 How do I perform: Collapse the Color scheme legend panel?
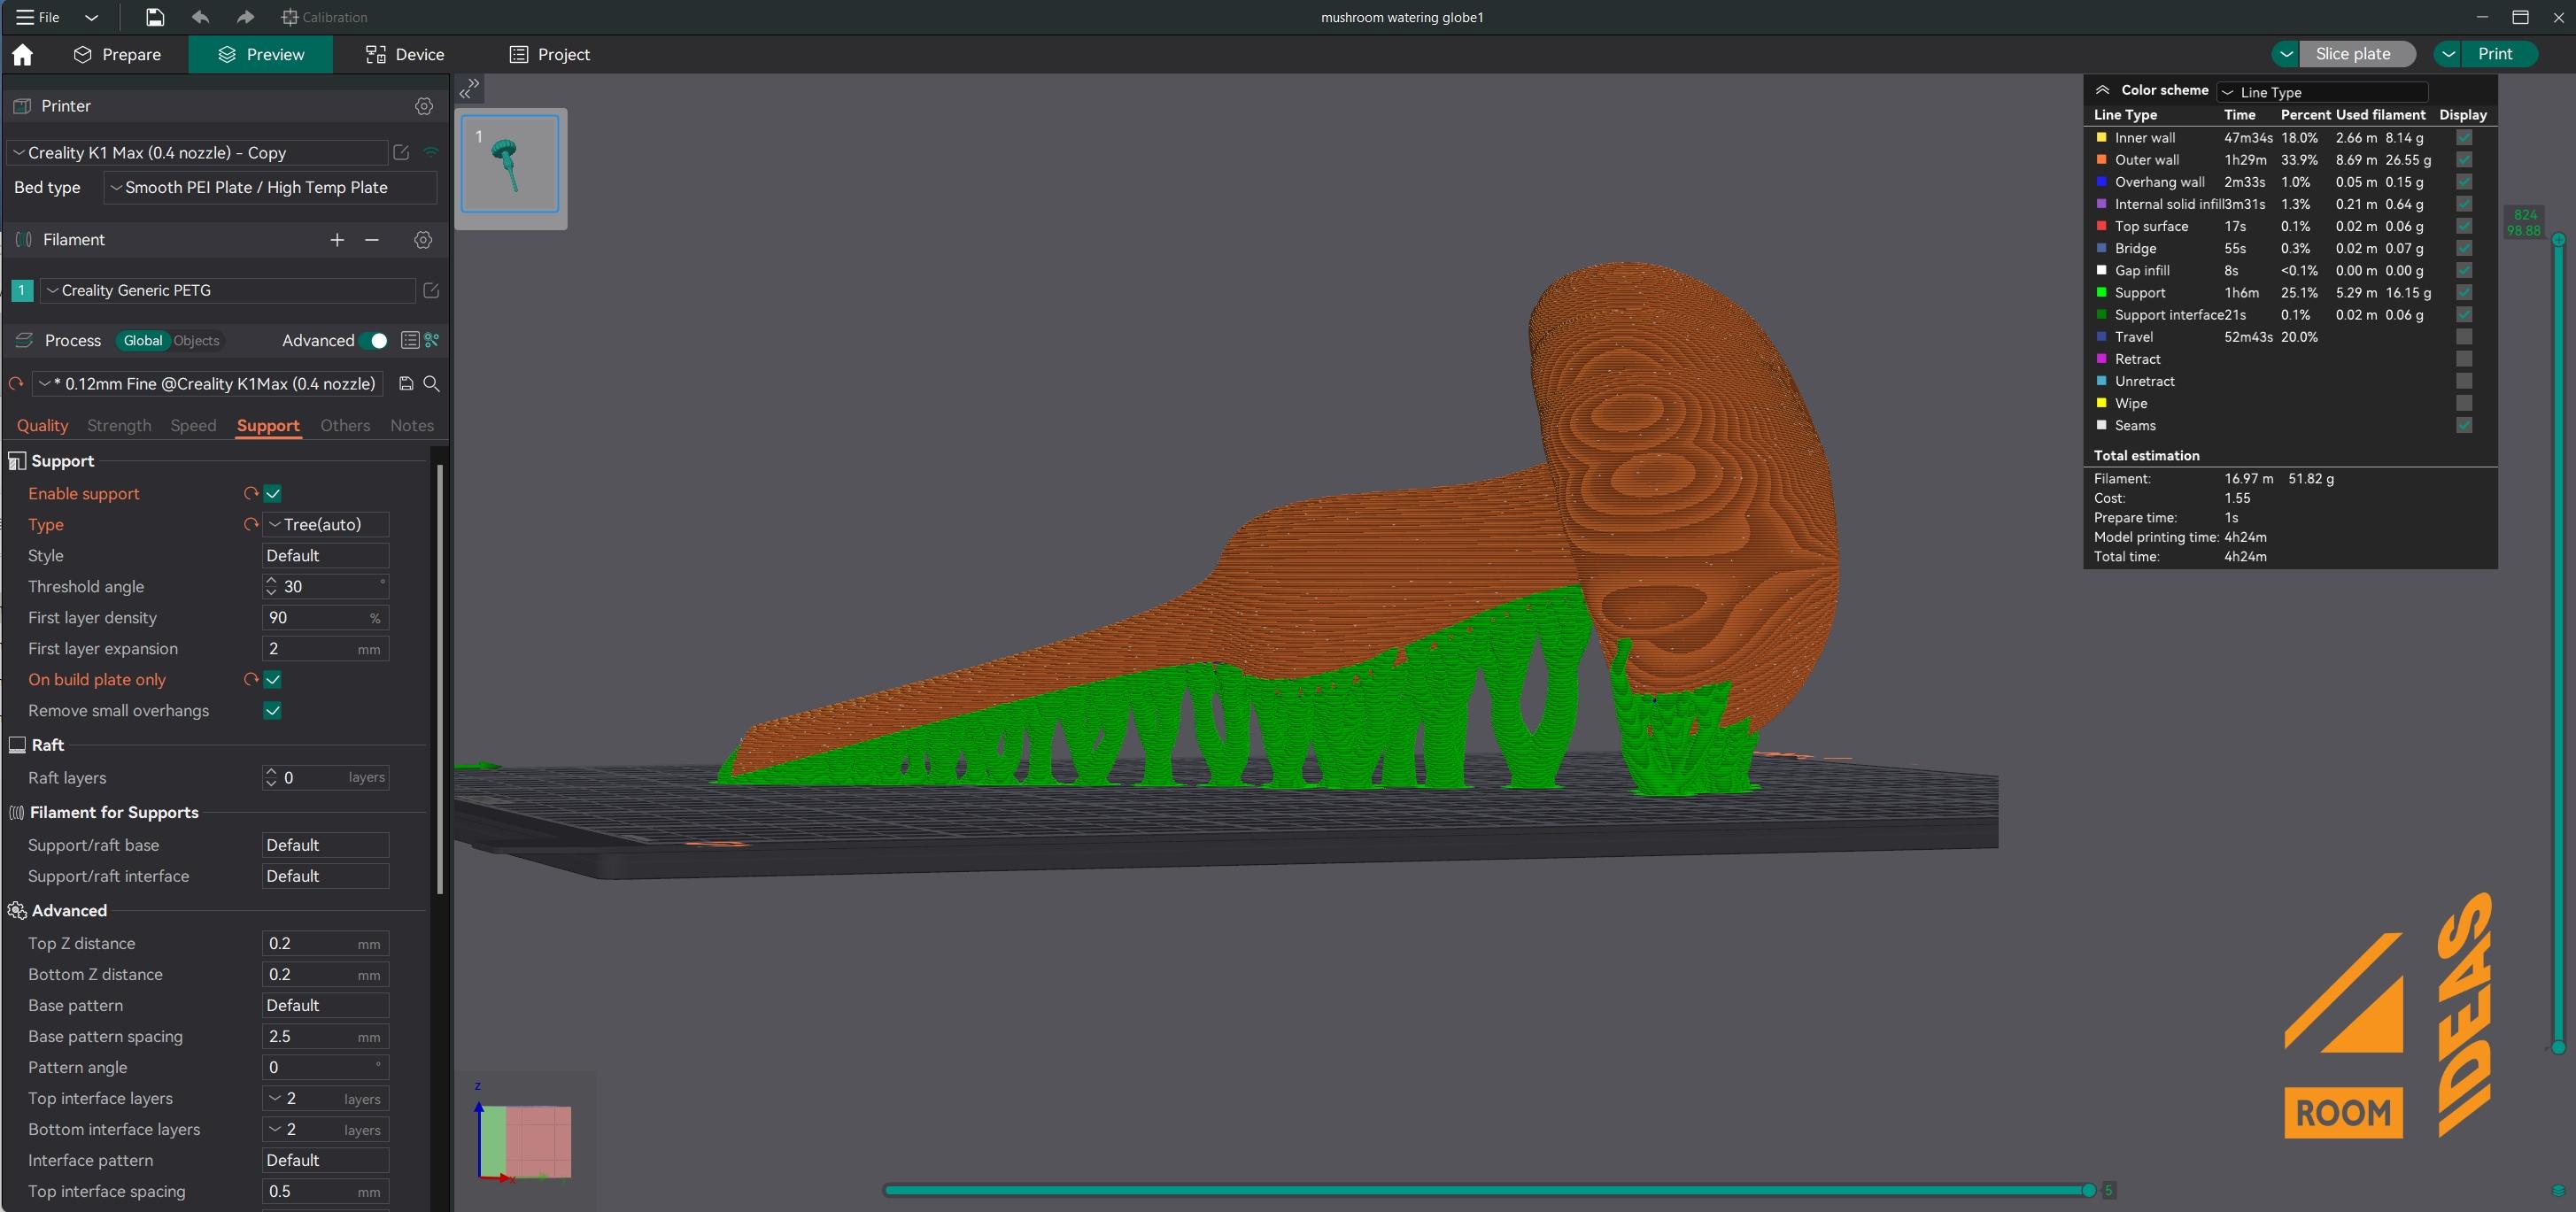pyautogui.click(x=2102, y=90)
